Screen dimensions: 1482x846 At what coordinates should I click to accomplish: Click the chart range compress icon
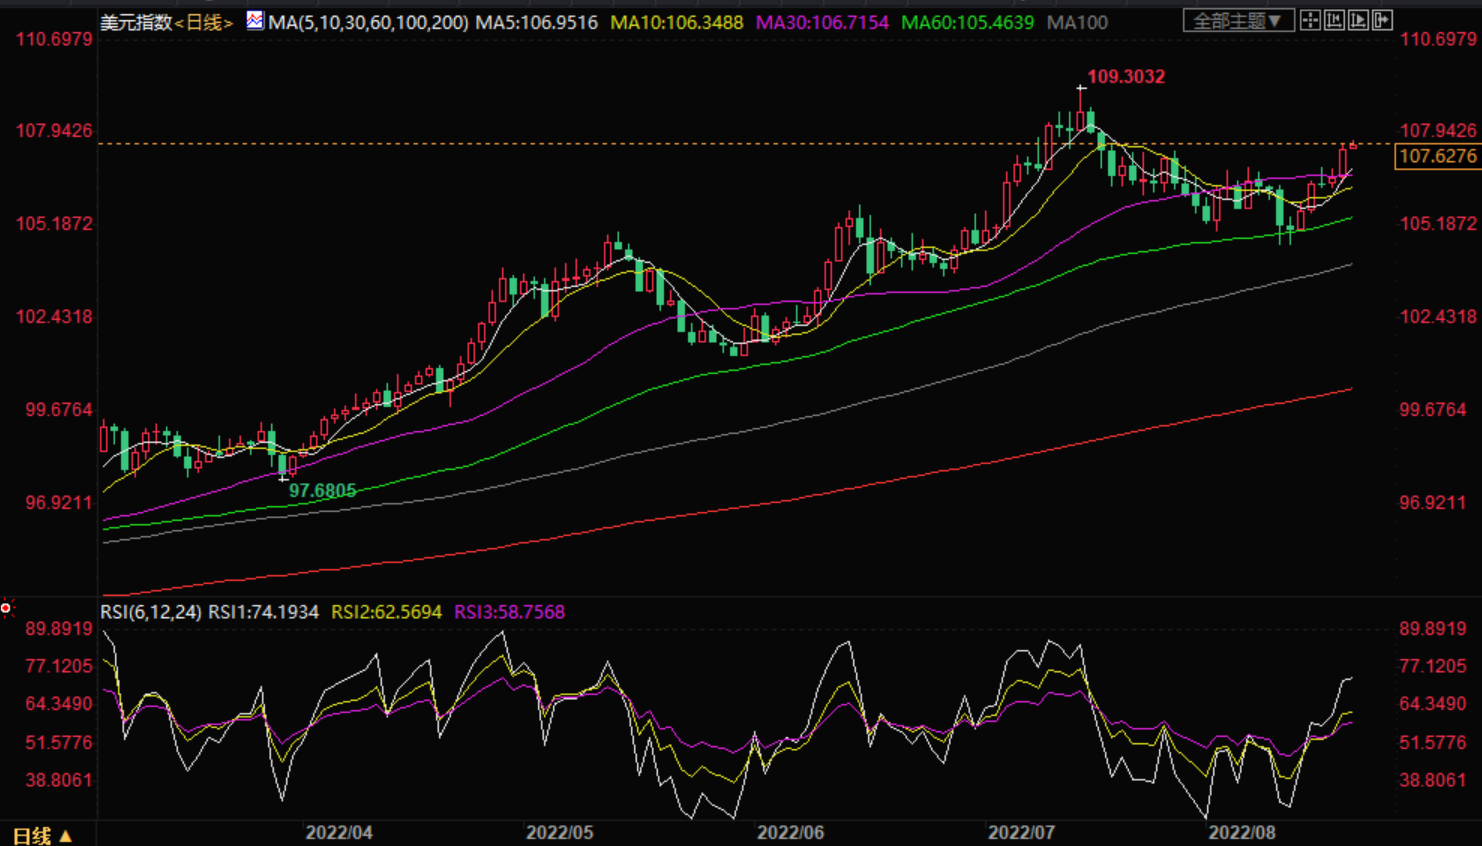(x=1334, y=20)
